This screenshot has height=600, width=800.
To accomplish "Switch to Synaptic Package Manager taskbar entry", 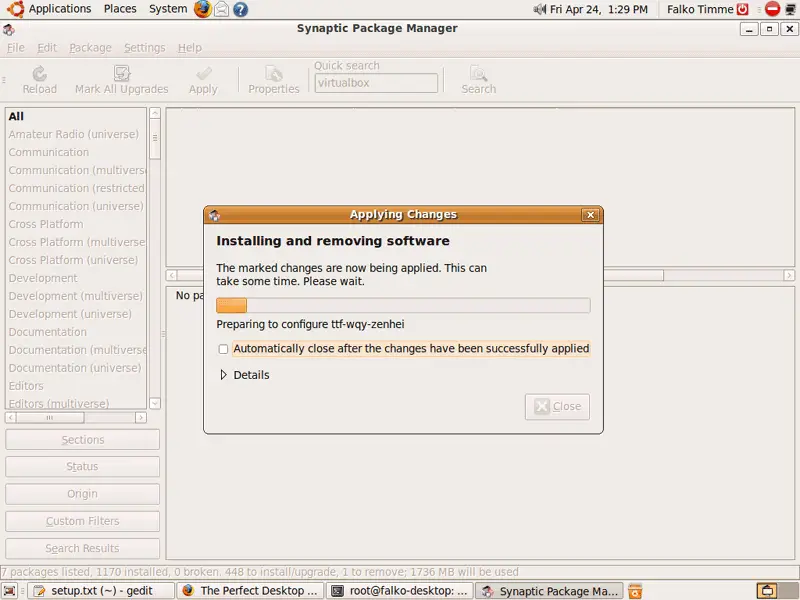I will (x=549, y=591).
